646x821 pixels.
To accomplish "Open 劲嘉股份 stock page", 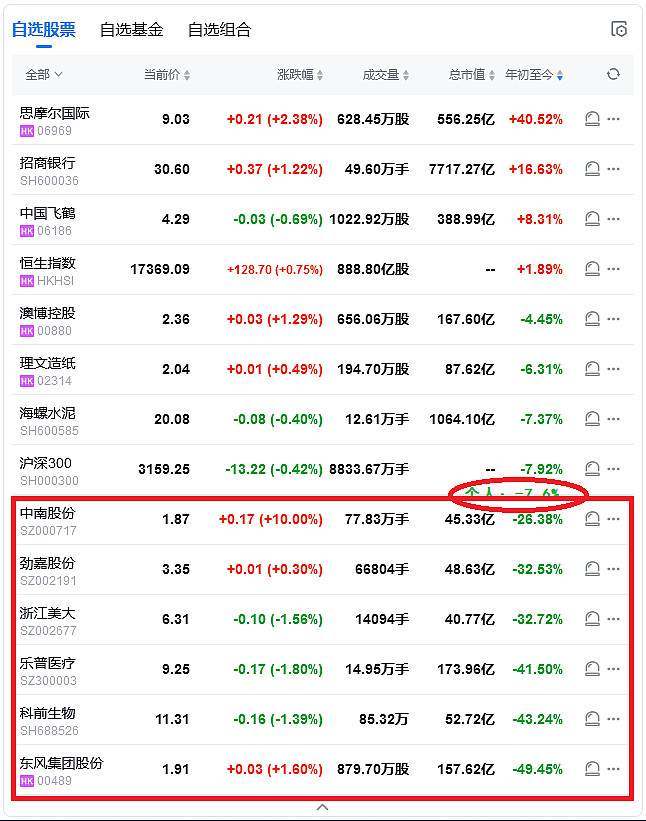I will pyautogui.click(x=48, y=563).
